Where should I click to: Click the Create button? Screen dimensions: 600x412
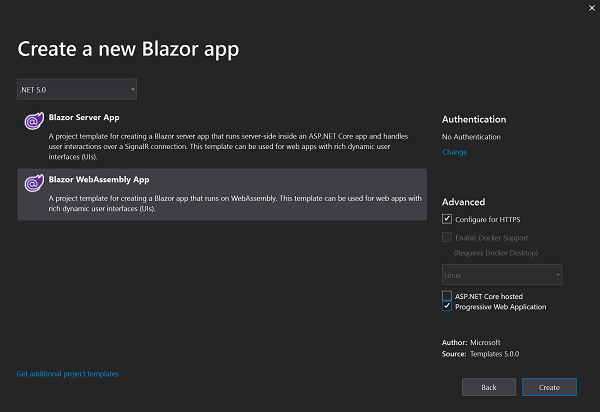tap(549, 387)
